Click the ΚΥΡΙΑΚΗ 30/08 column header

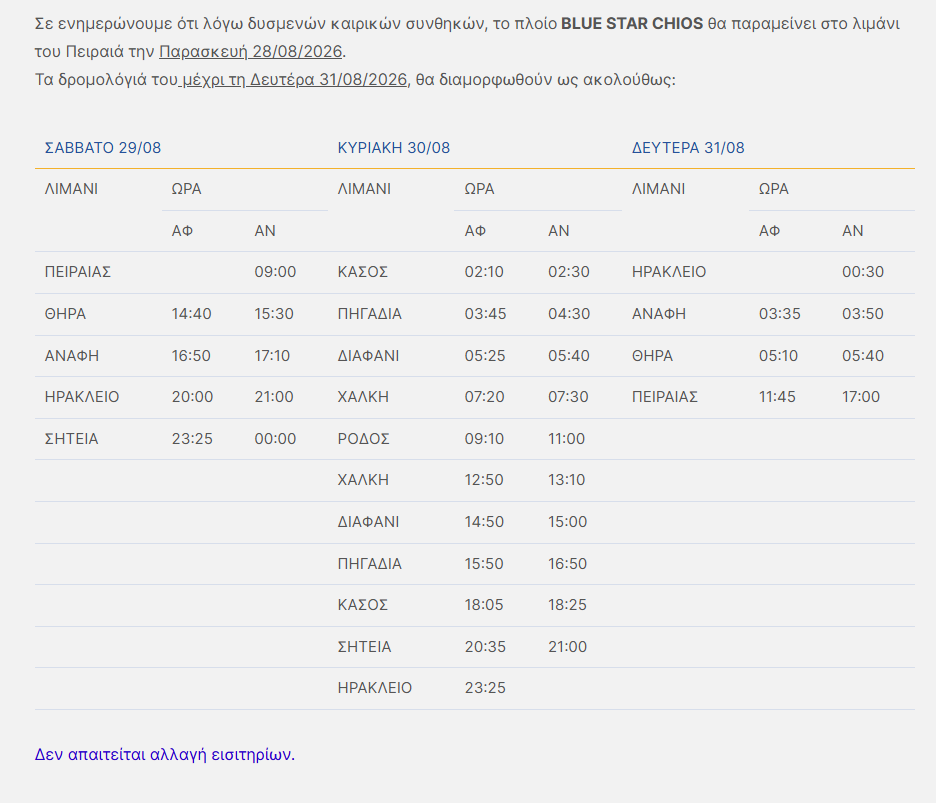coord(393,148)
